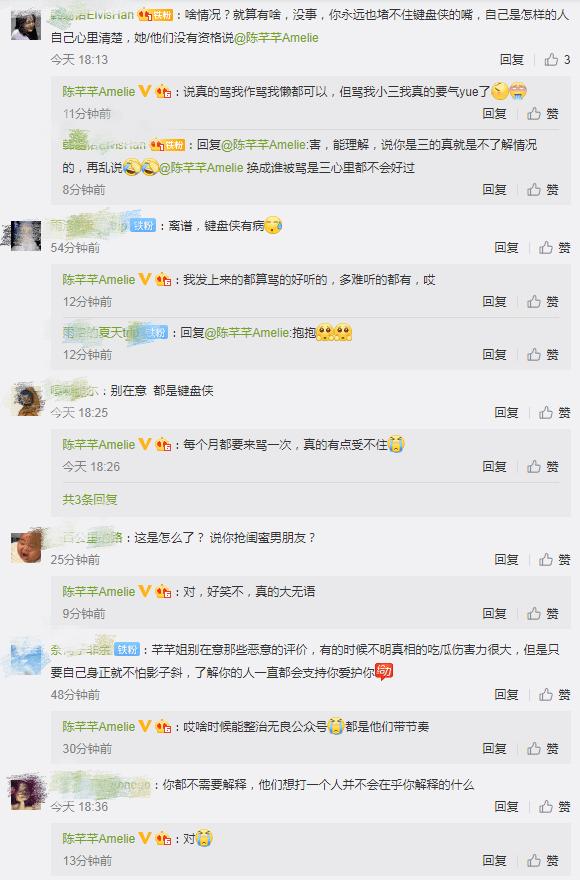Open the avatar of the first commenter

pos(26,25)
